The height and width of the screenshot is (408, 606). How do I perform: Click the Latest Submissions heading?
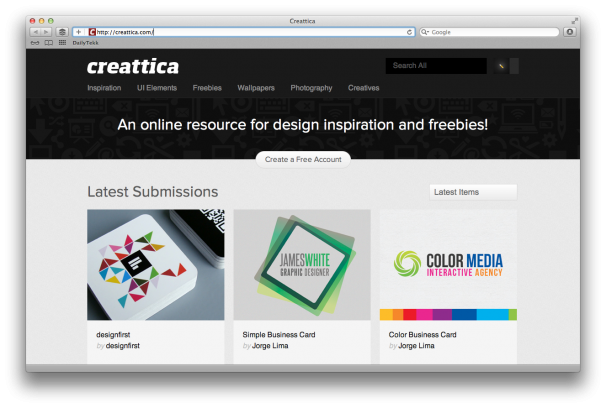click(153, 192)
